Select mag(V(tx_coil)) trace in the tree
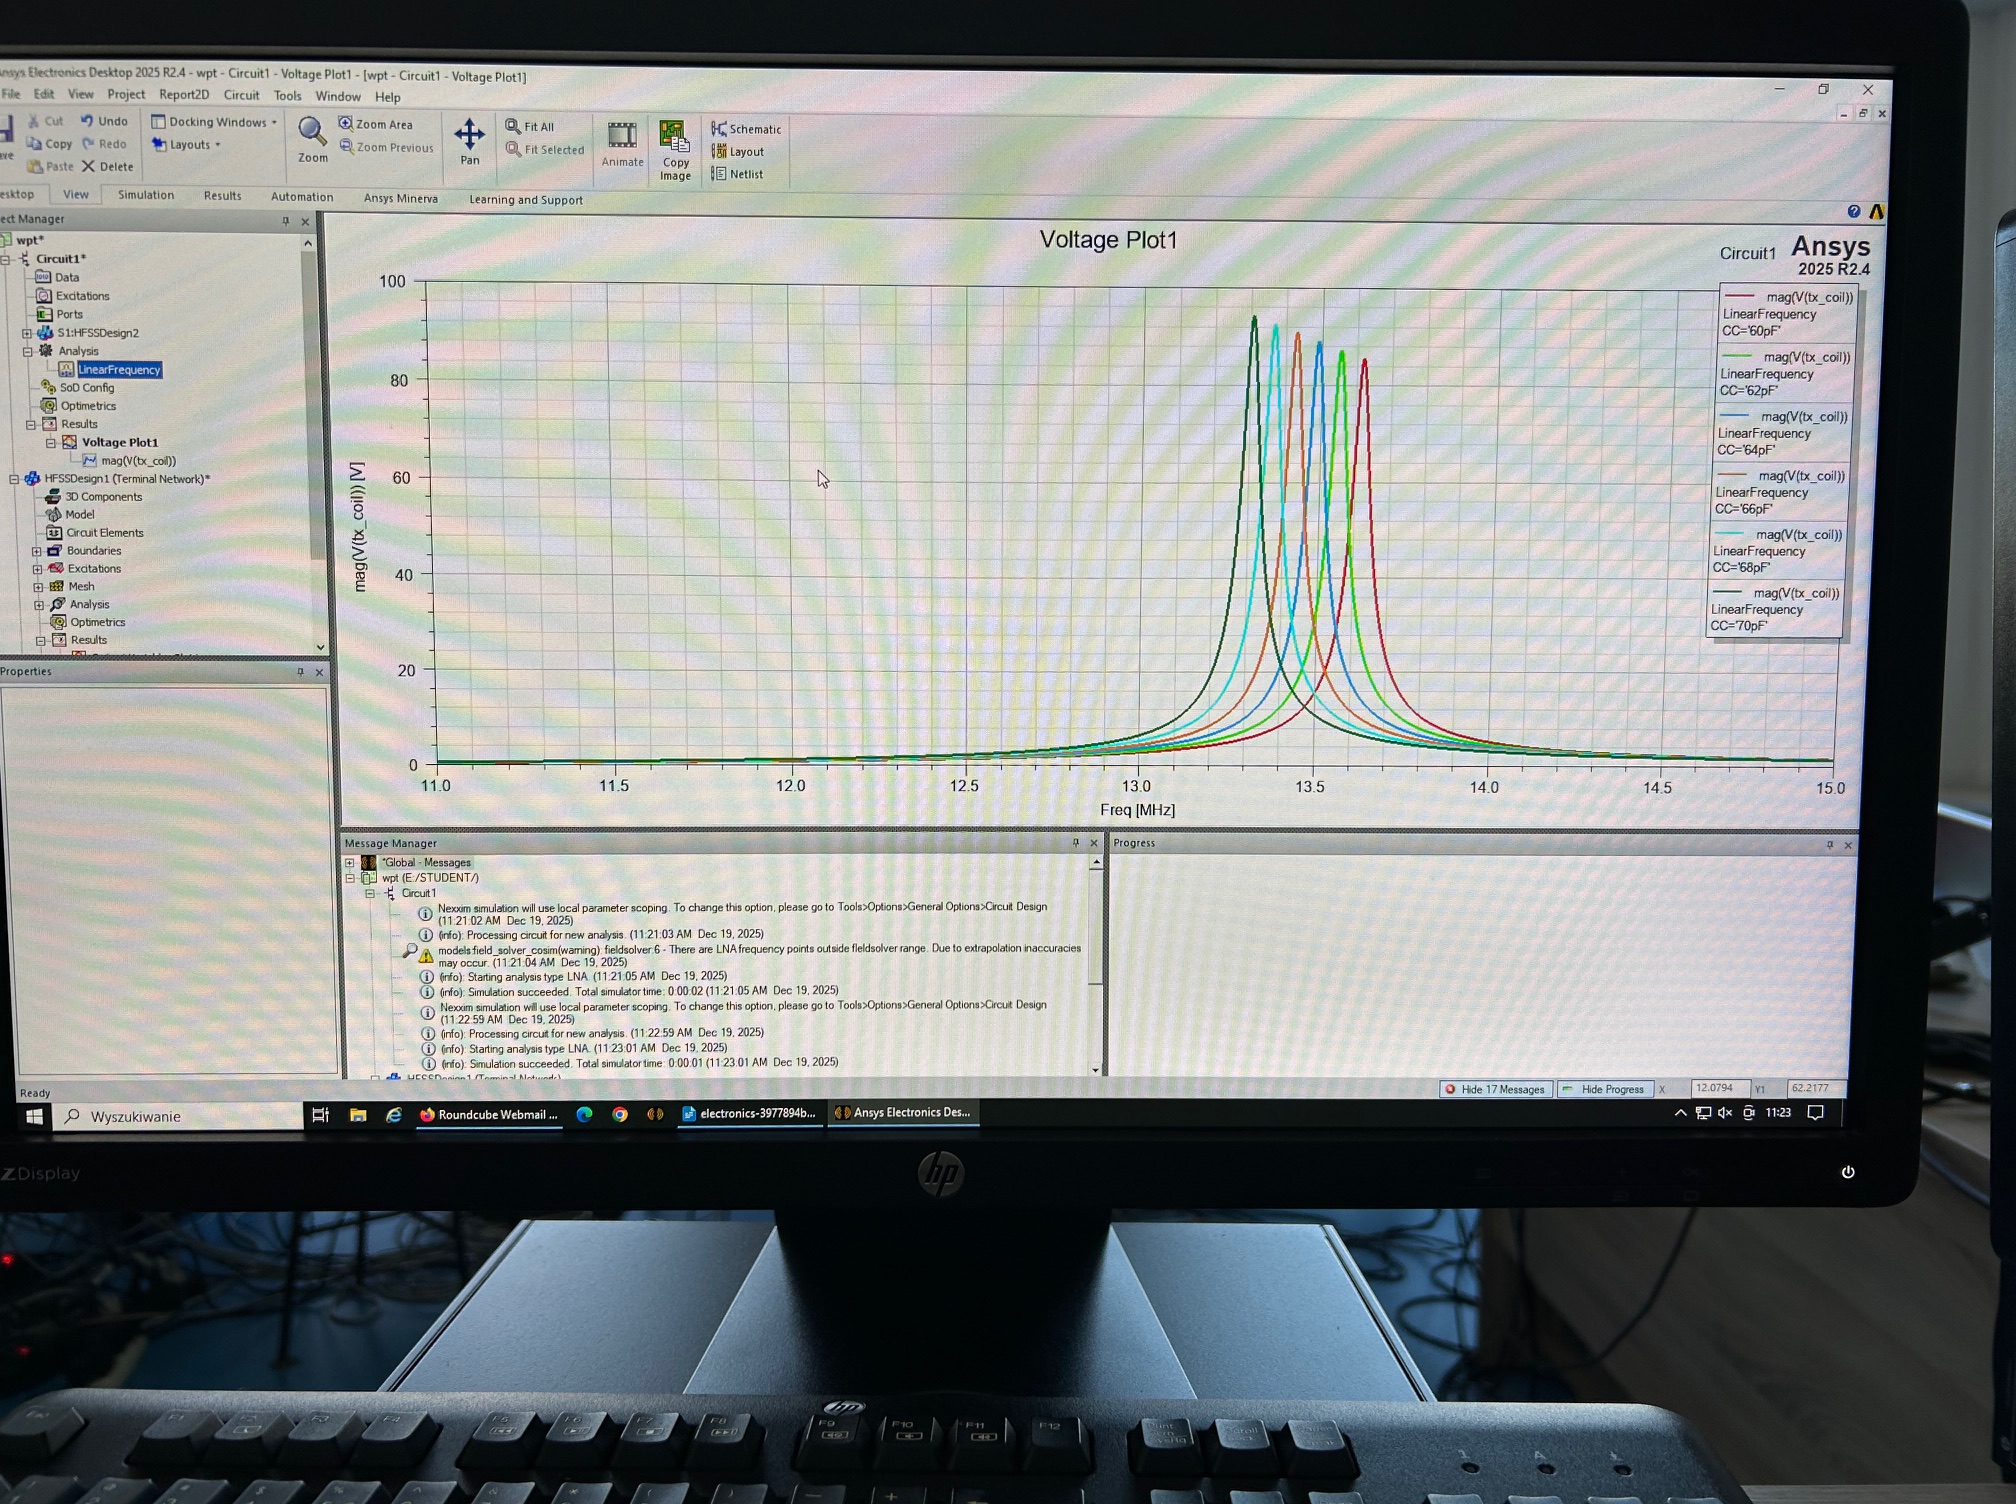The width and height of the screenshot is (2016, 1504). pos(138,461)
